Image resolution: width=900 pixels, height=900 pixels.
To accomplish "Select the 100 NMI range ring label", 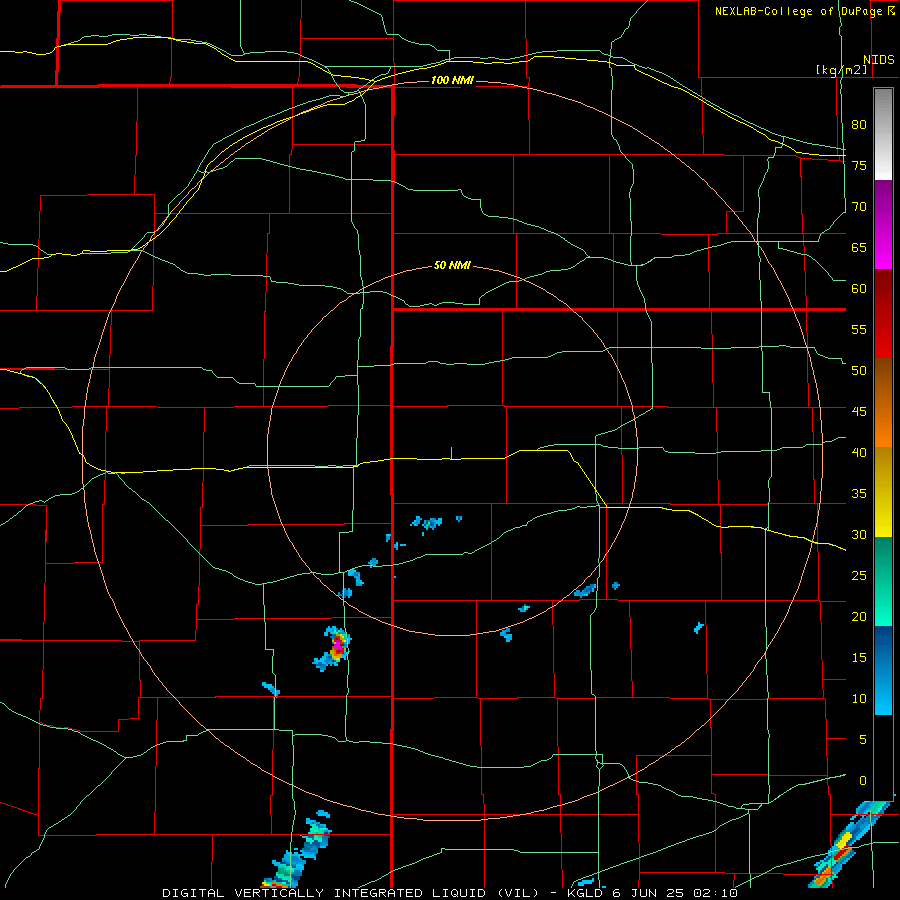I will [x=452, y=80].
